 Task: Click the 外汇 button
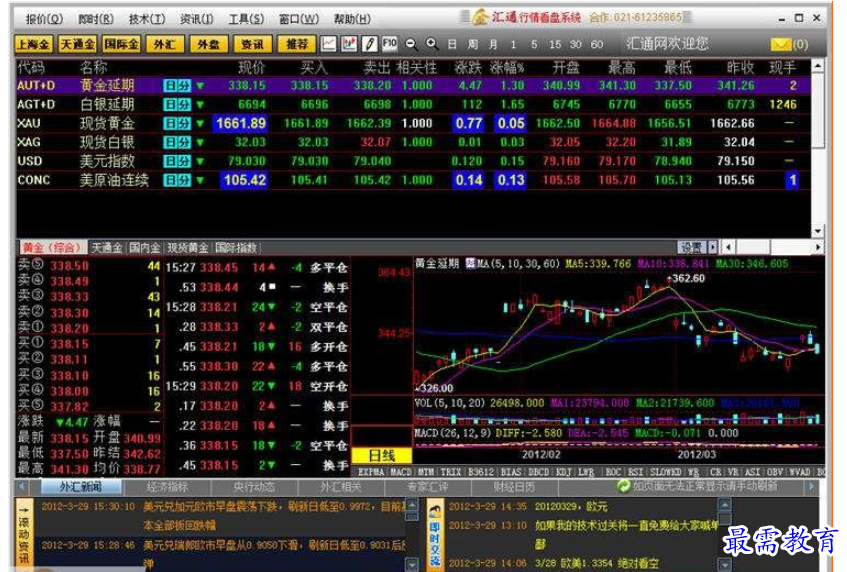165,44
